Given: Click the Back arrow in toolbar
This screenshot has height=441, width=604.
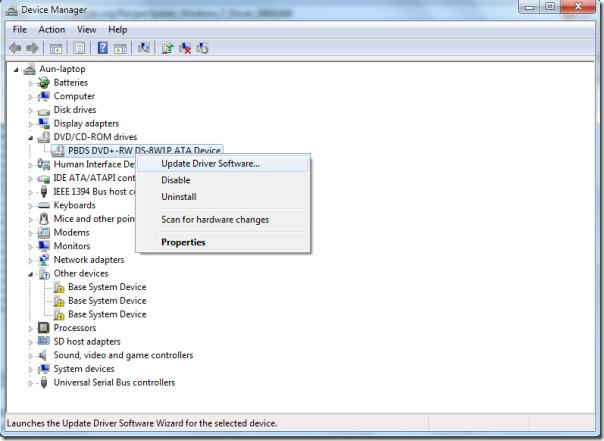Looking at the screenshot, I should click(x=15, y=48).
